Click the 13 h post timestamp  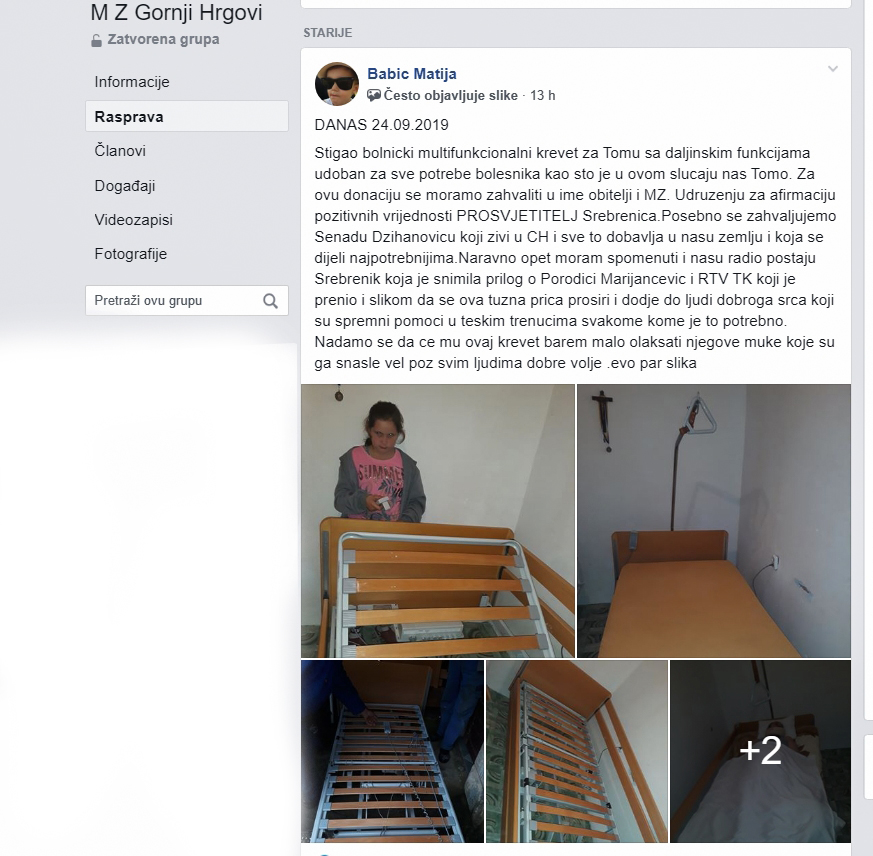[543, 95]
